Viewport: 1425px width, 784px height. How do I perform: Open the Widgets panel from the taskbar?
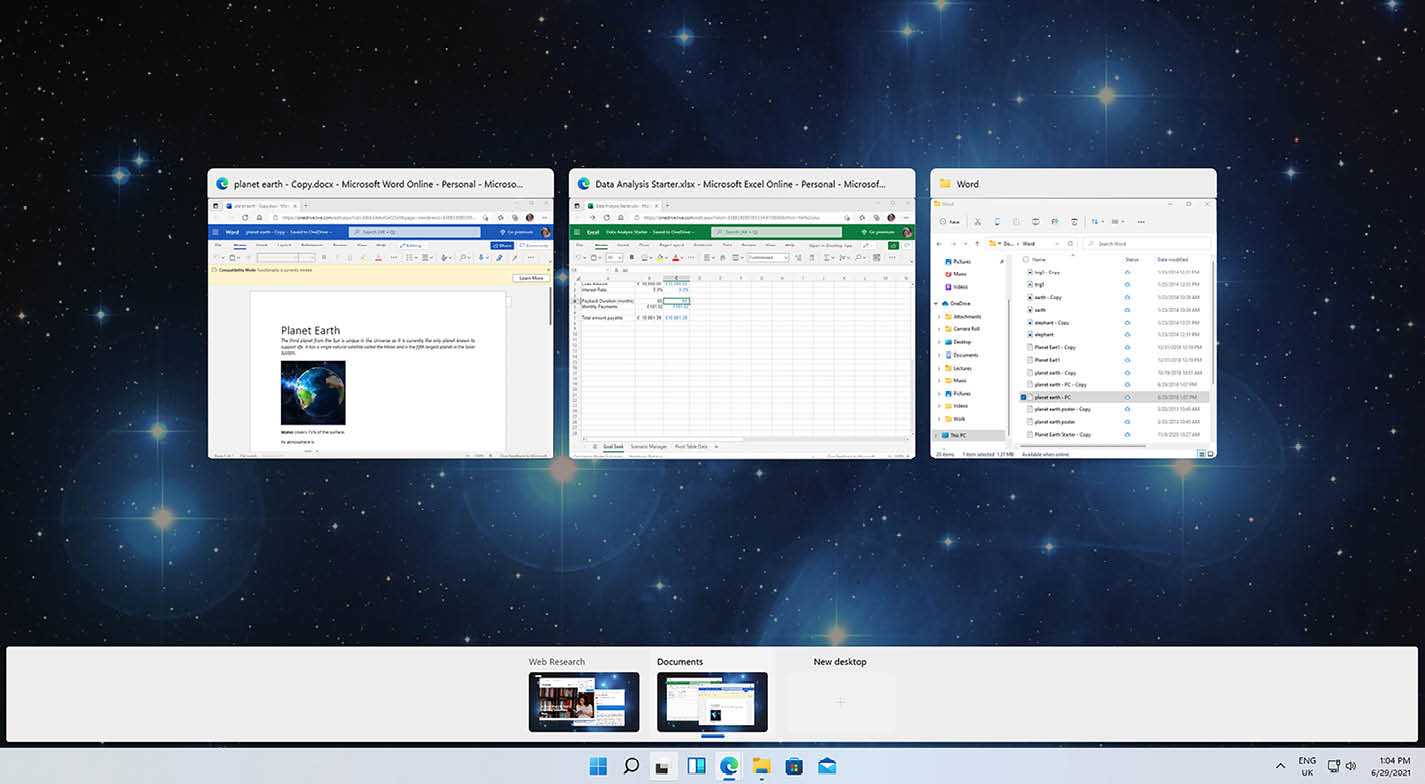pos(696,766)
